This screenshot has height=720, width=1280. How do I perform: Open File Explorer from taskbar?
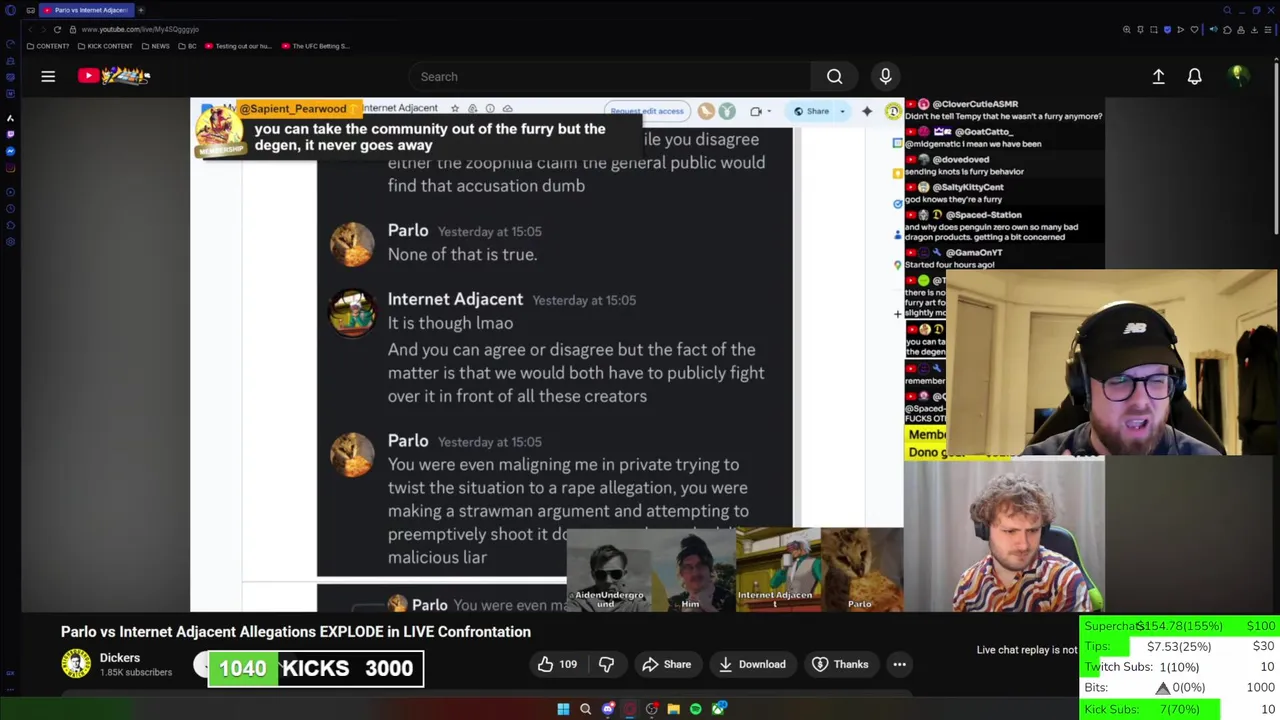(673, 709)
